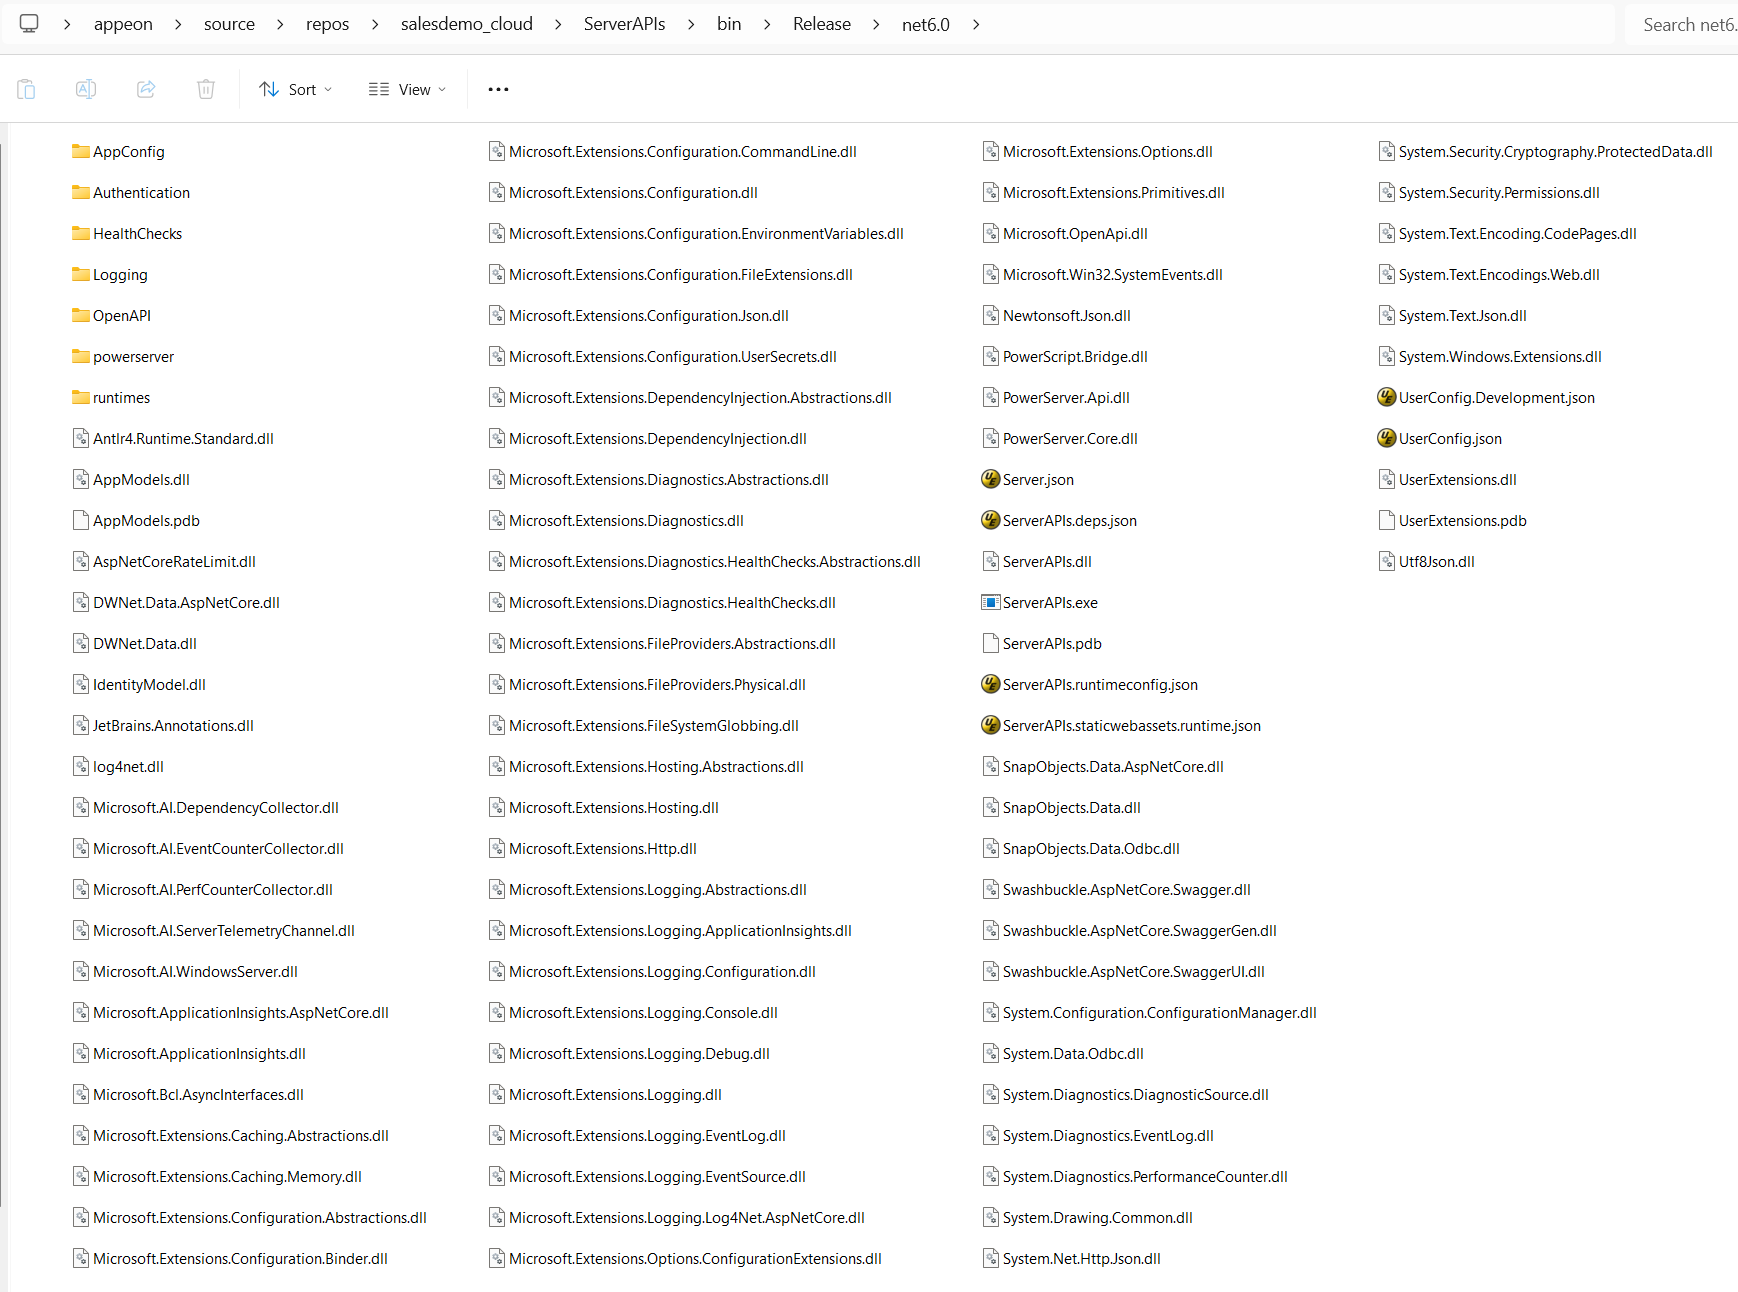This screenshot has width=1738, height=1292.
Task: Open the powerserver folder
Action: [x=133, y=357]
